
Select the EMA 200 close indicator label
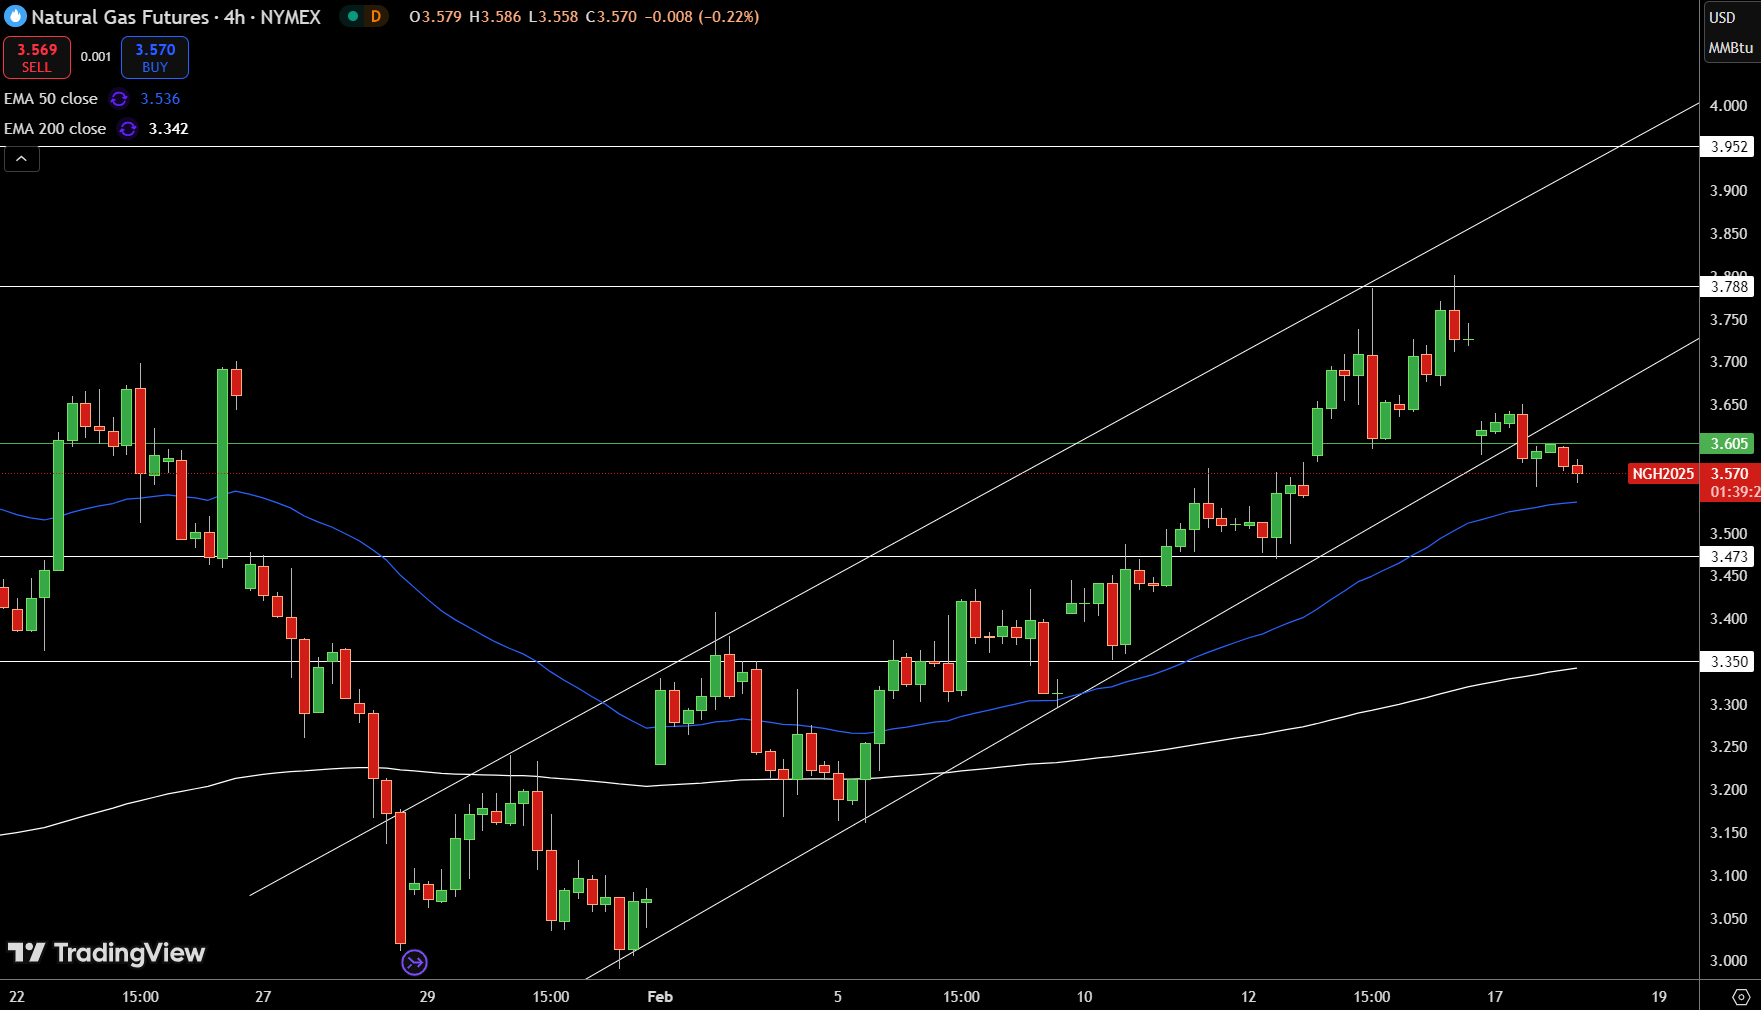click(55, 129)
